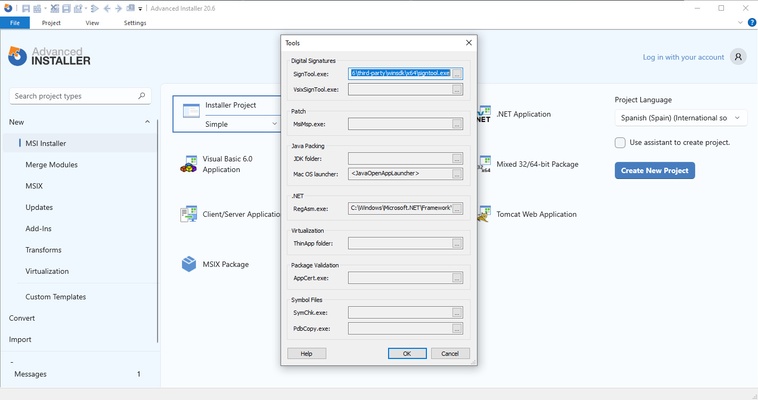The width and height of the screenshot is (758, 400).
Task: Open the Project Language dropdown
Action: pyautogui.click(x=681, y=118)
